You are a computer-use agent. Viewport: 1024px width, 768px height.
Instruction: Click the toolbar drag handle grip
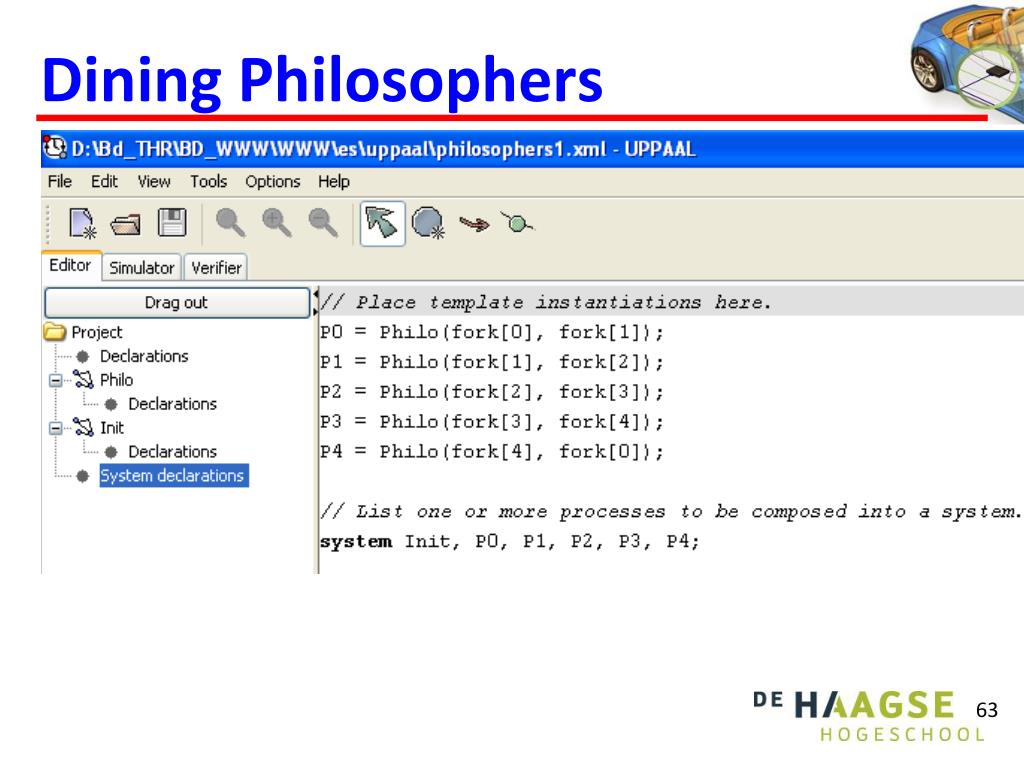[48, 224]
